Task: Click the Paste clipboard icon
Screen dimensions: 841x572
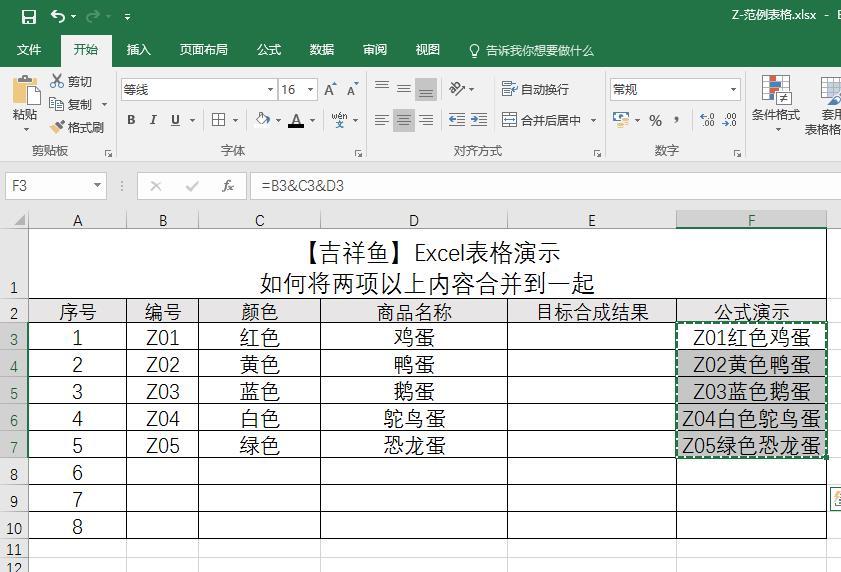Action: click(25, 90)
